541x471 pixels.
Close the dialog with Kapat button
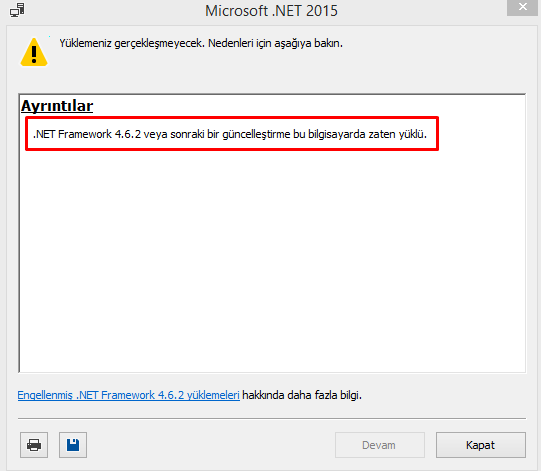pyautogui.click(x=481, y=445)
